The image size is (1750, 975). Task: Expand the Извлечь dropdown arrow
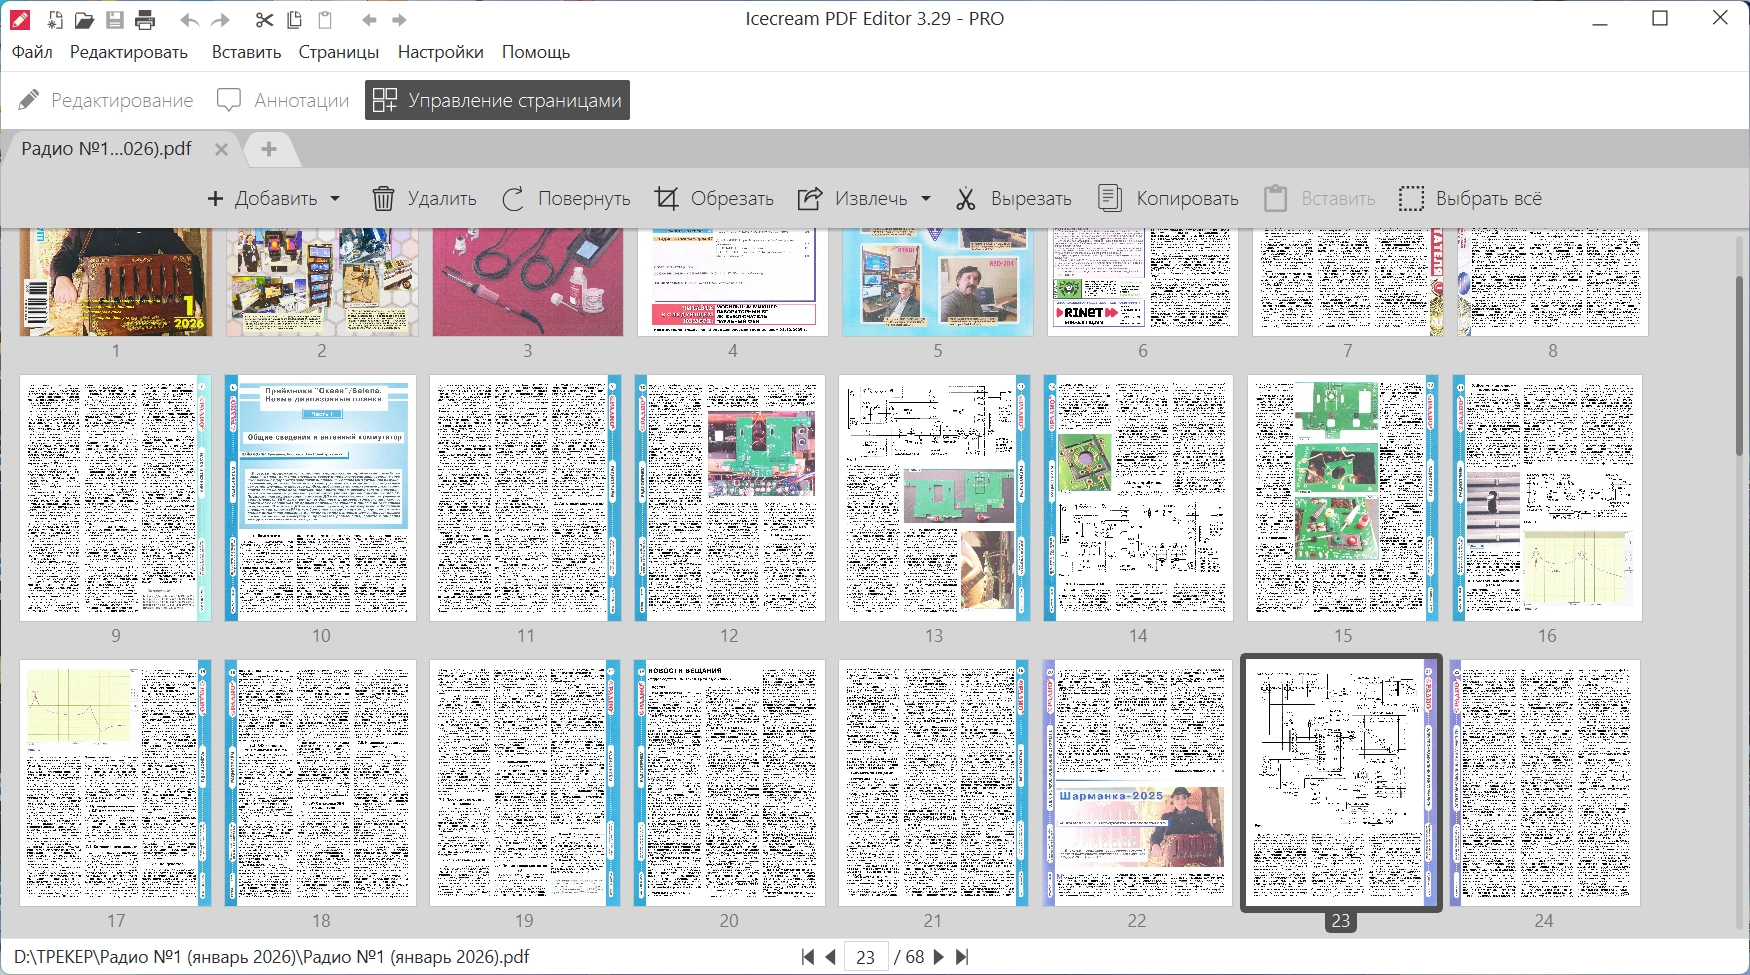(x=926, y=199)
